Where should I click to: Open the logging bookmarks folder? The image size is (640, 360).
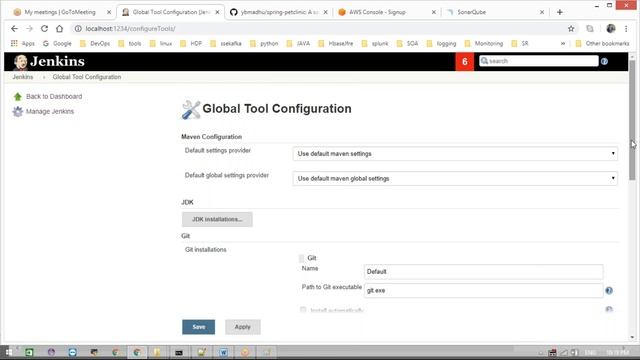tap(441, 43)
